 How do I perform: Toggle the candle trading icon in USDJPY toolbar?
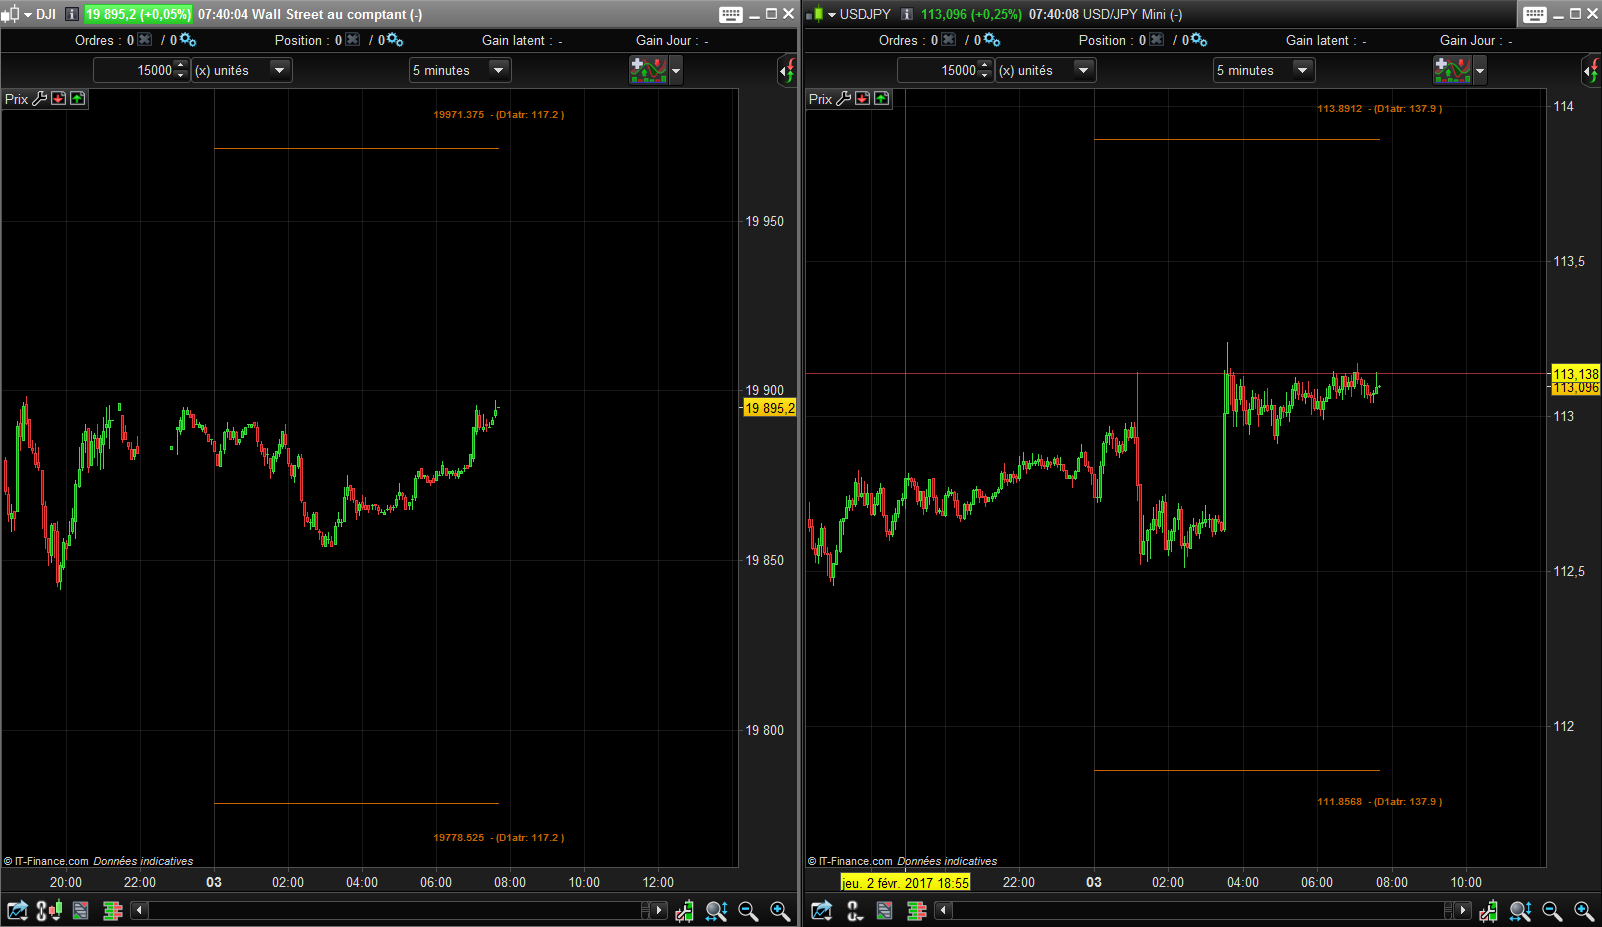[x=1489, y=911]
